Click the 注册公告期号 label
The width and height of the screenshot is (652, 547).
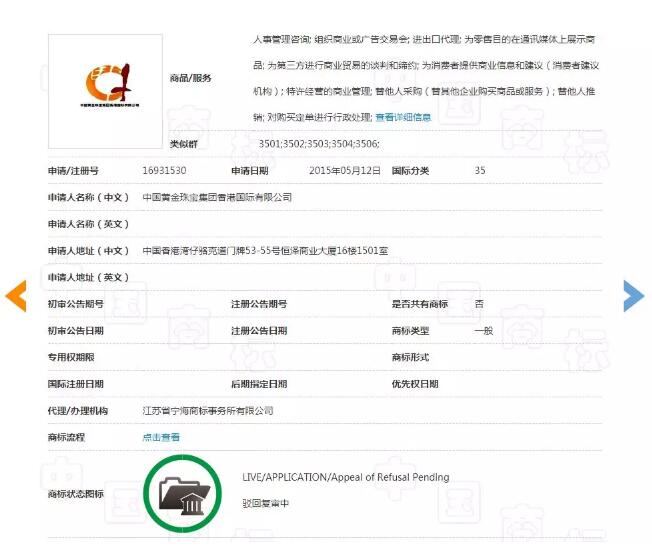point(259,304)
